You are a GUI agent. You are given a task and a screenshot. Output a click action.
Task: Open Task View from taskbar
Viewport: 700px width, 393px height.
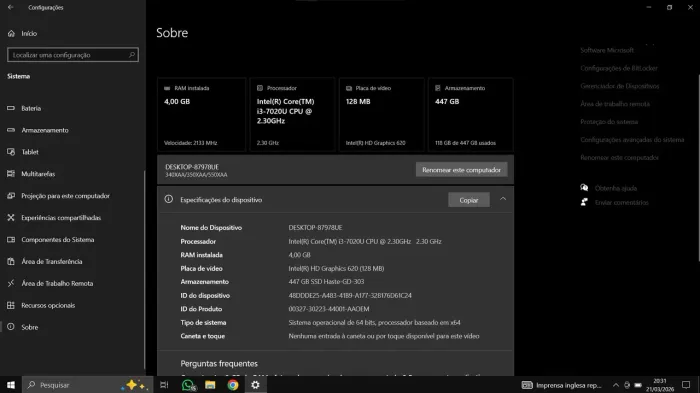[164, 385]
